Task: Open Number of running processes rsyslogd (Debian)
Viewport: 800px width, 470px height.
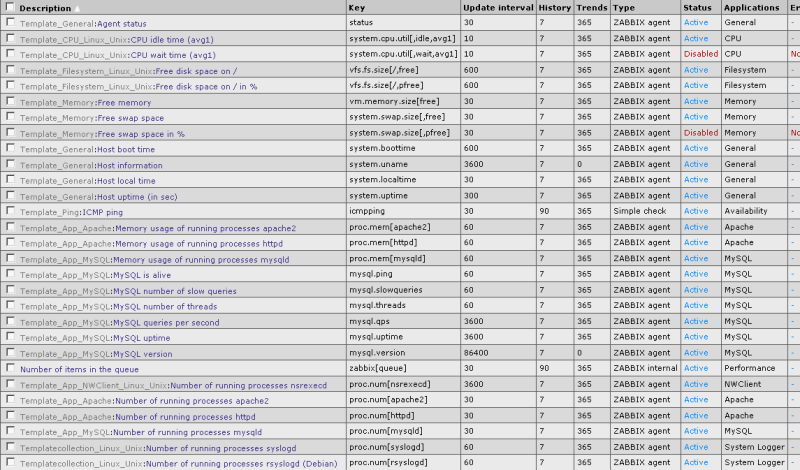Action: [x=241, y=463]
